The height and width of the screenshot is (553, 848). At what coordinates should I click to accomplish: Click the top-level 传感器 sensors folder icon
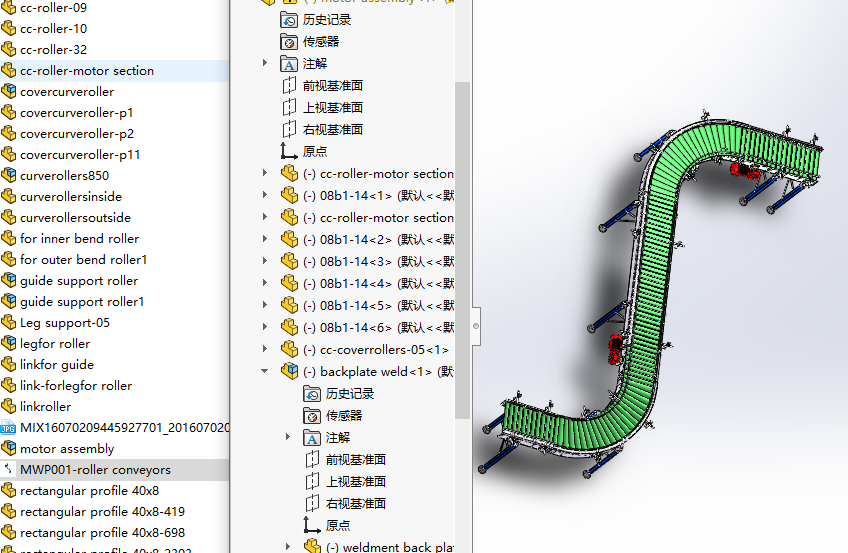[x=289, y=42]
